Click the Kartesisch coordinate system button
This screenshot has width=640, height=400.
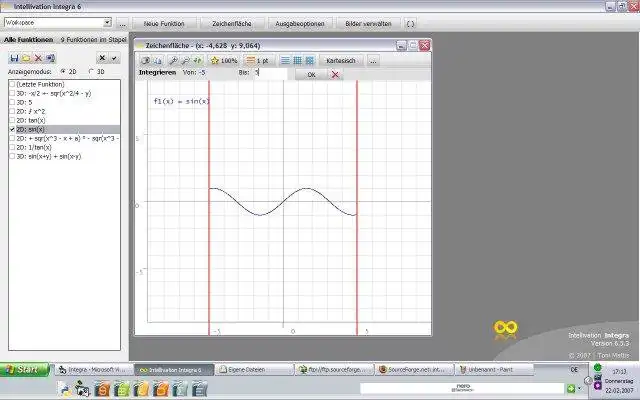pyautogui.click(x=340, y=60)
